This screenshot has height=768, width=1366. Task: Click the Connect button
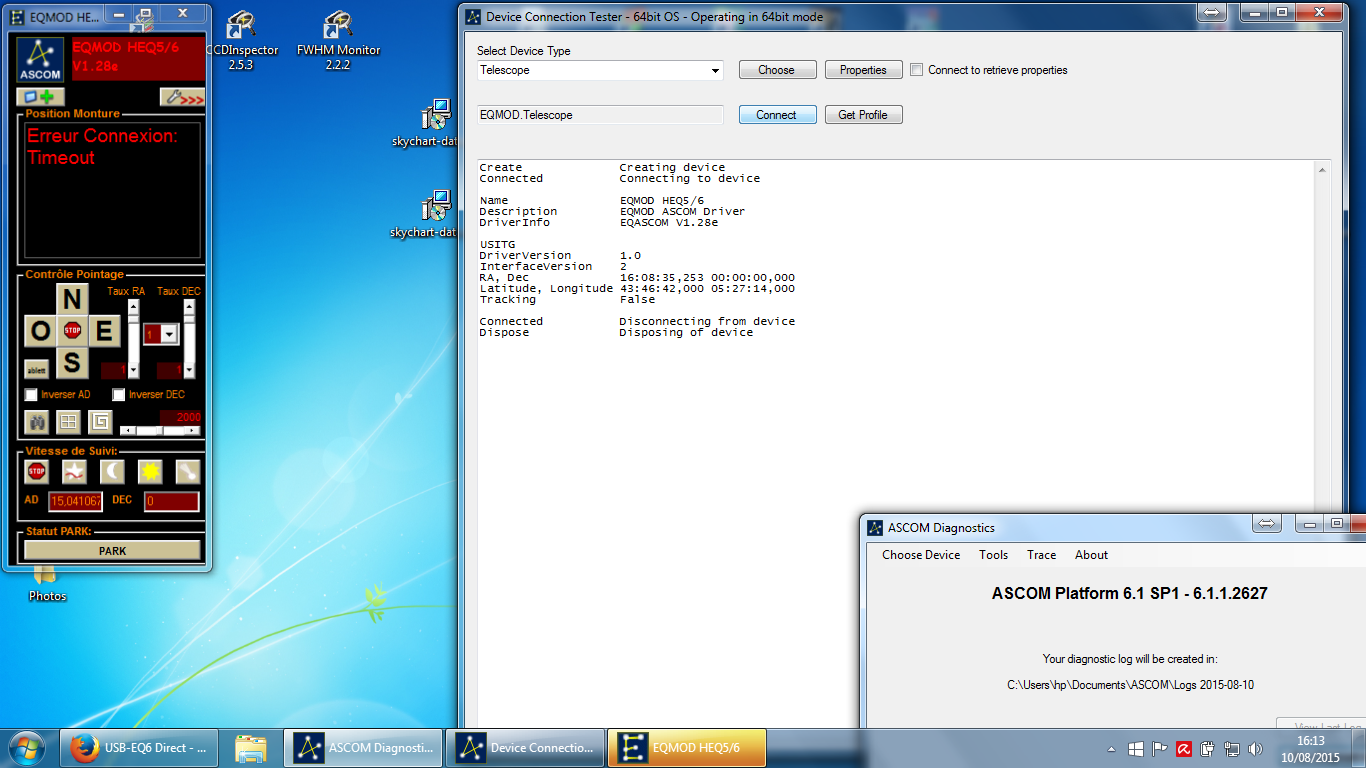(x=776, y=115)
